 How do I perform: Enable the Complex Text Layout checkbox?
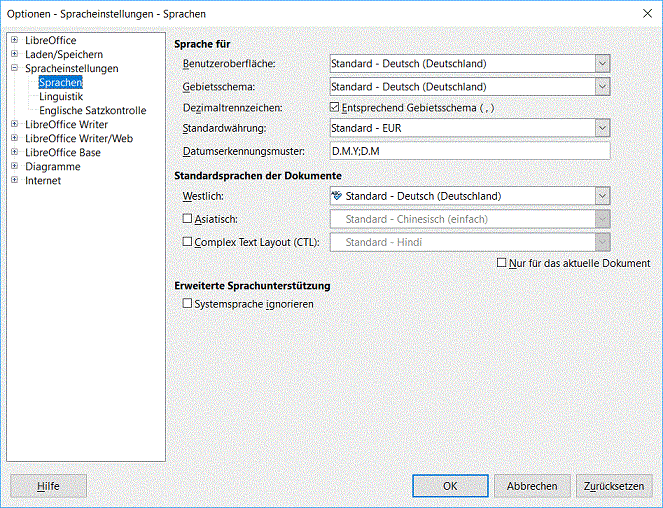(187, 242)
